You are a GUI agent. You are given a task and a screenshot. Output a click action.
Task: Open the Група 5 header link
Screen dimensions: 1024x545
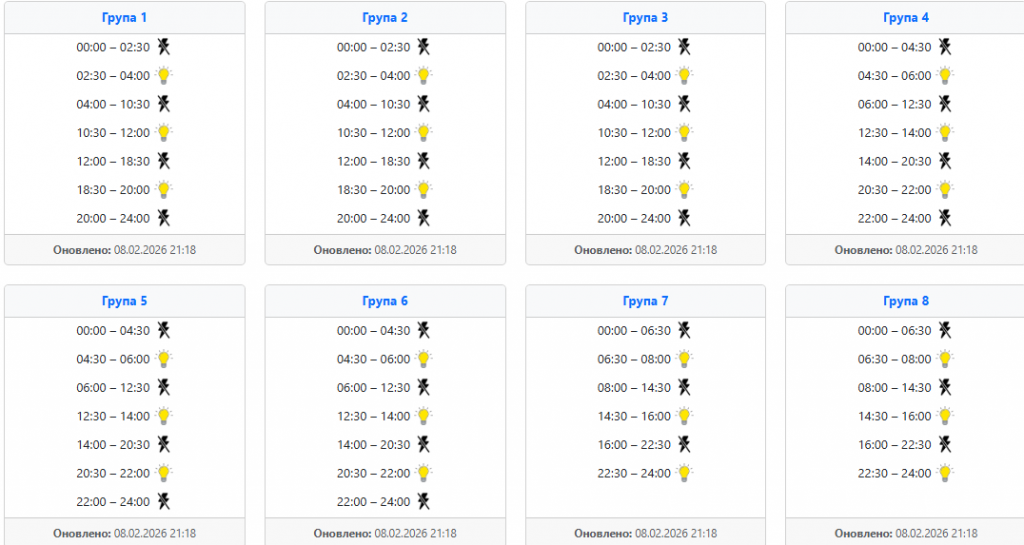point(124,301)
